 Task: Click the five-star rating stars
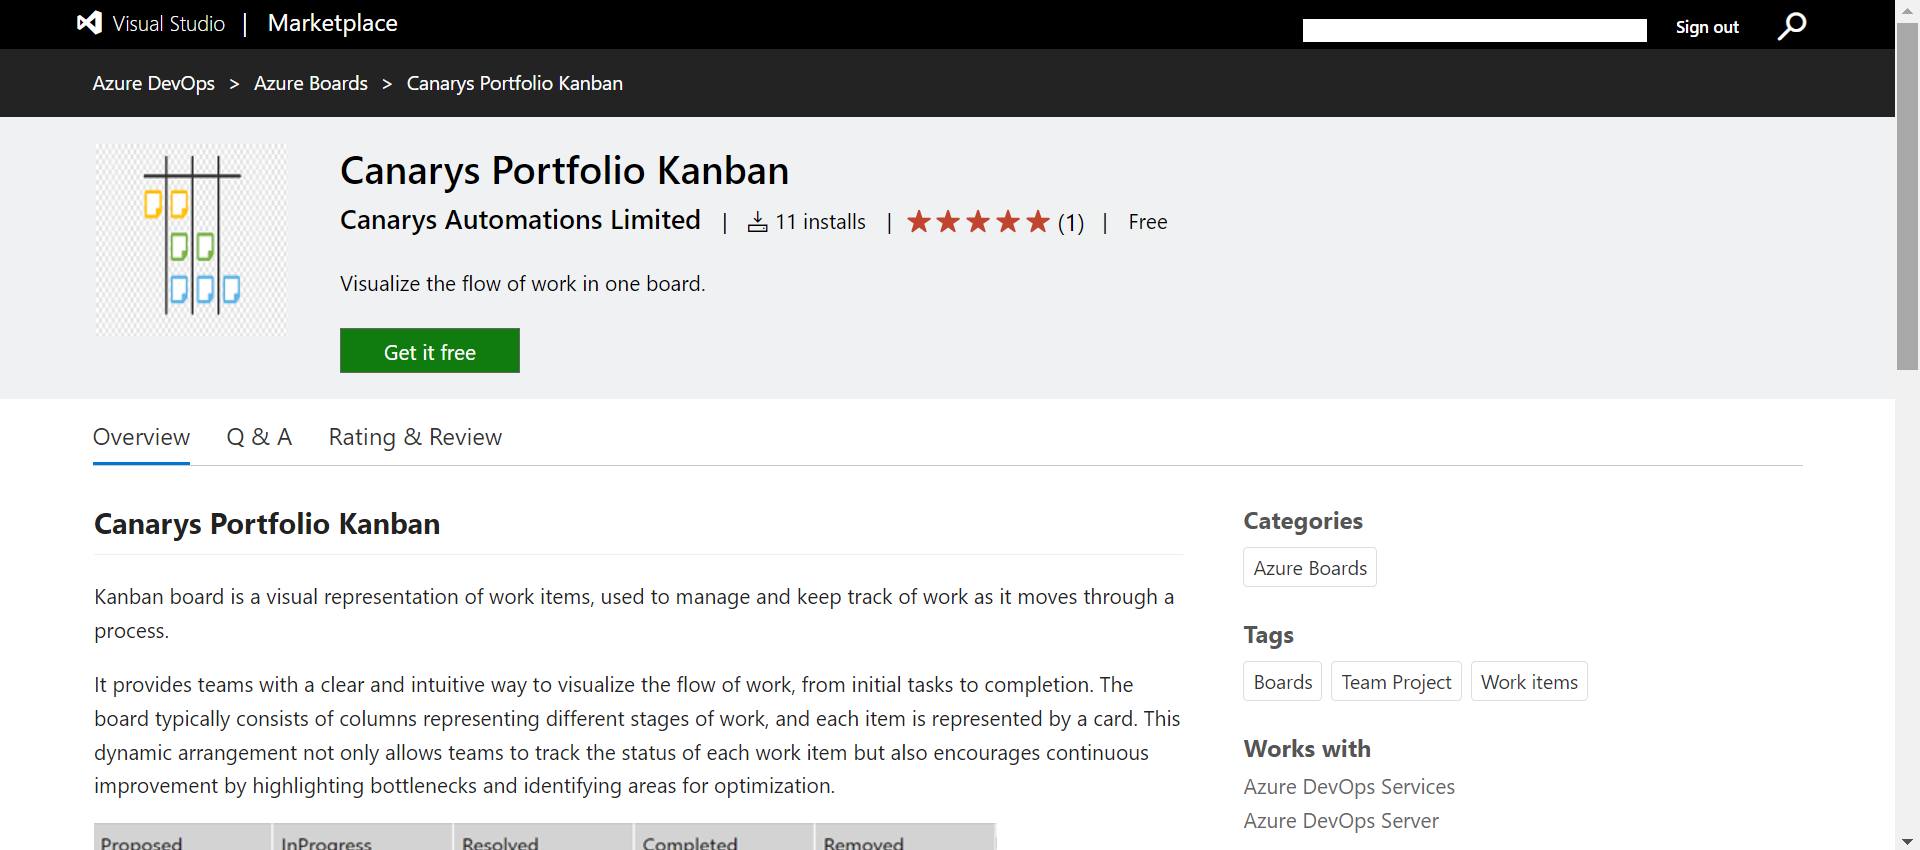[978, 222]
